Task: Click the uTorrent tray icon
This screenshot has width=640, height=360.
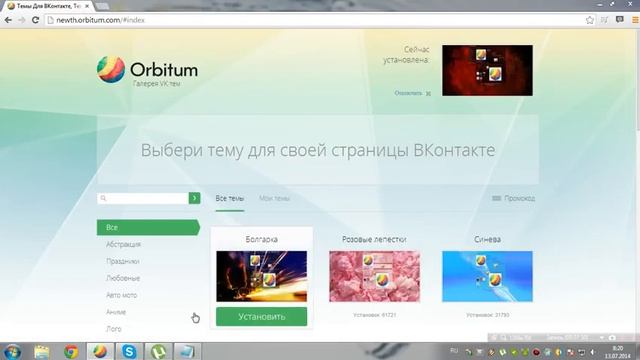Action: tap(502, 352)
